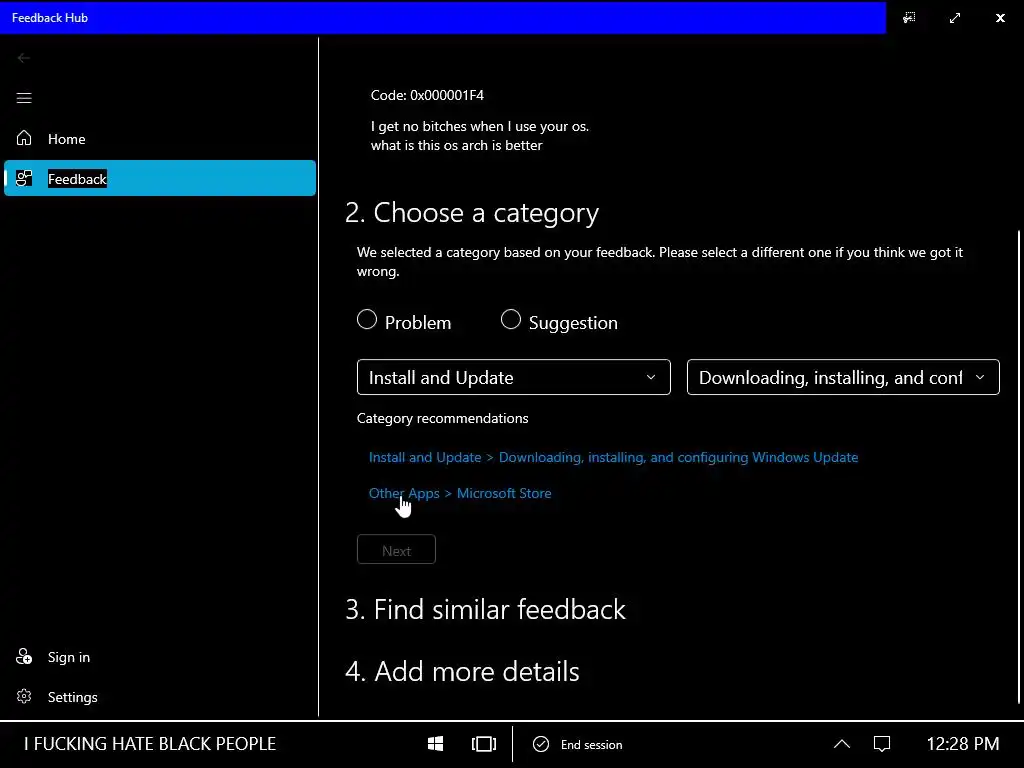
Task: Click the 12:28 PM taskbar clock
Action: pos(963,744)
